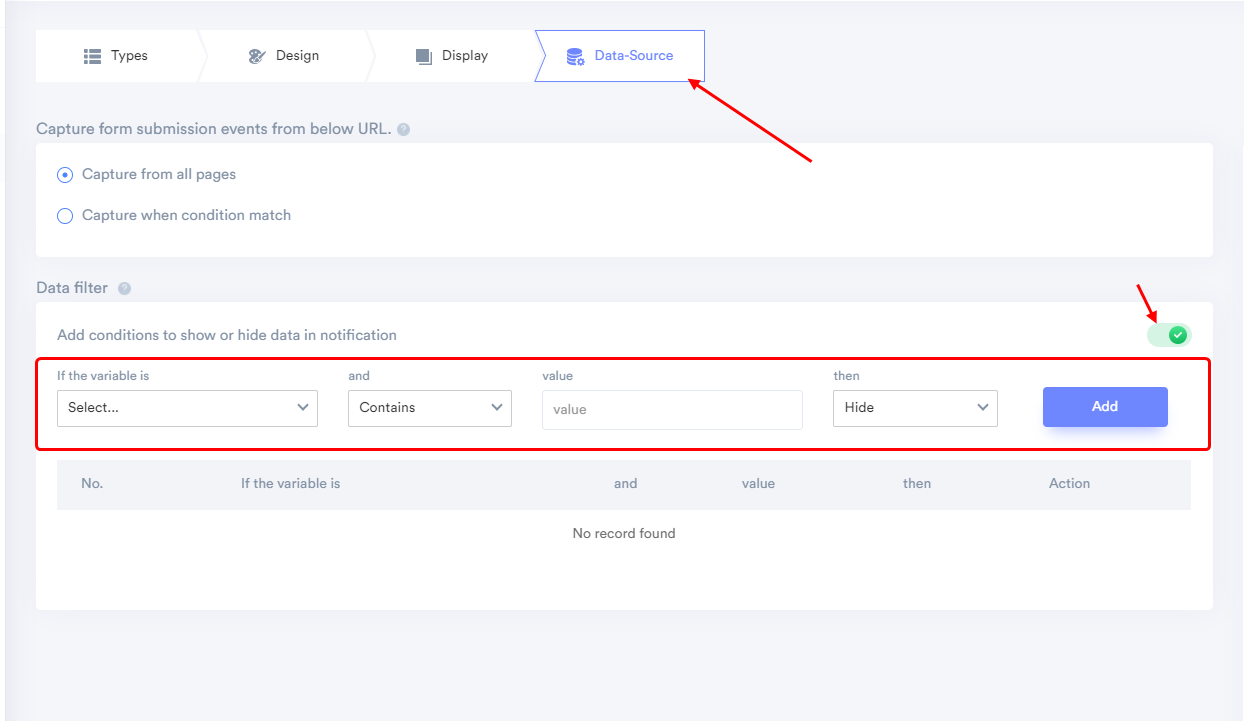Open the Display tab
Screen dimensions: 1244x721
[x=452, y=56]
